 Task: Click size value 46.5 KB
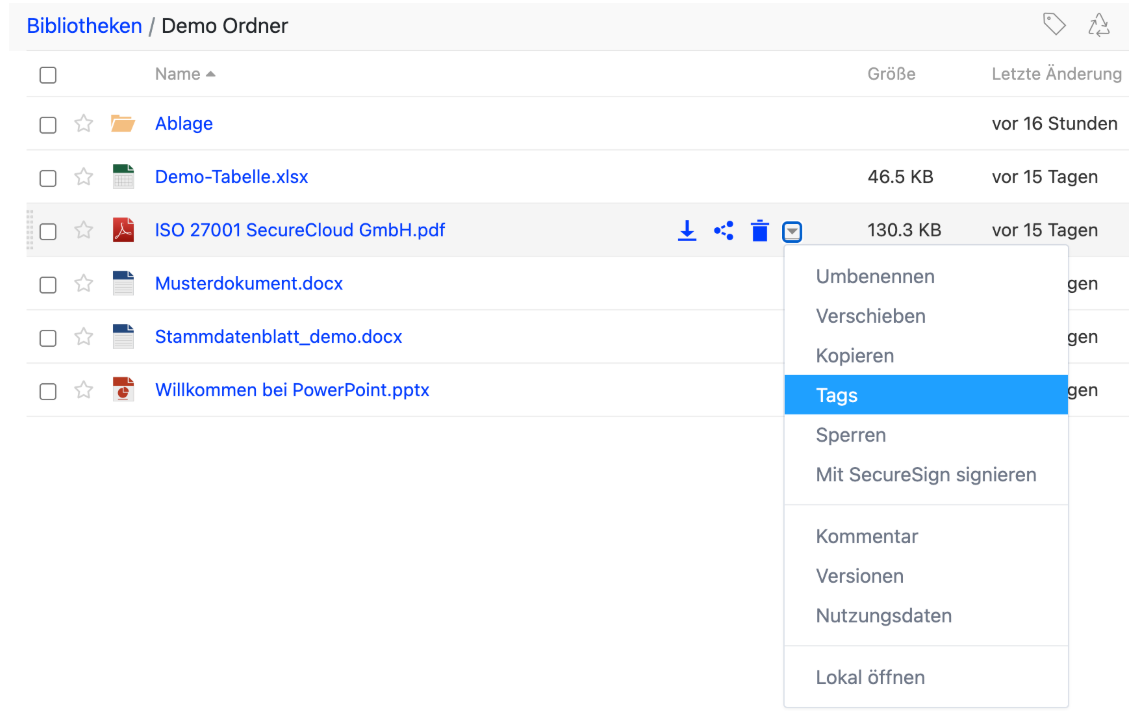point(900,176)
